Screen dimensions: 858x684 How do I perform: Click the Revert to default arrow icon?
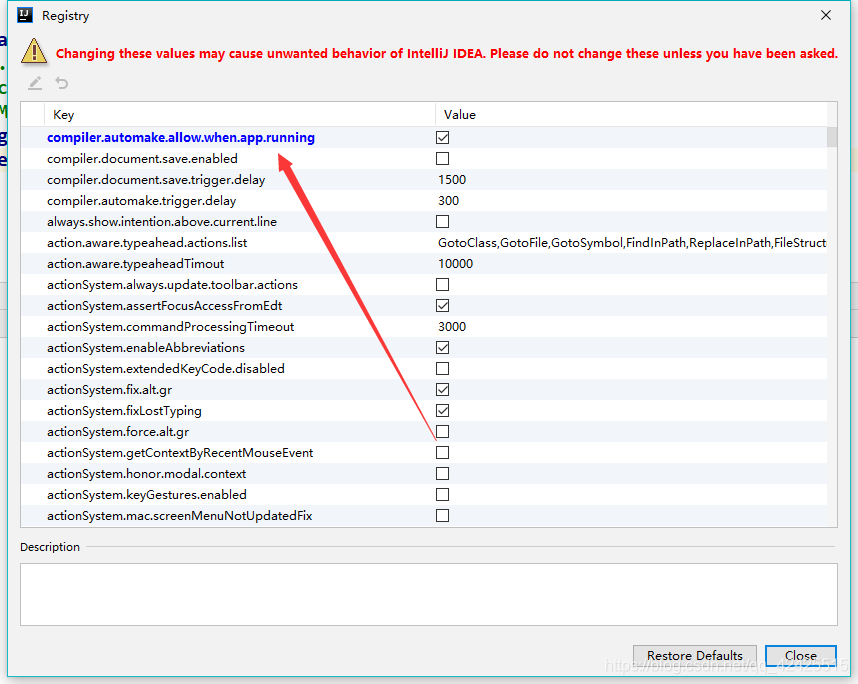click(x=62, y=83)
